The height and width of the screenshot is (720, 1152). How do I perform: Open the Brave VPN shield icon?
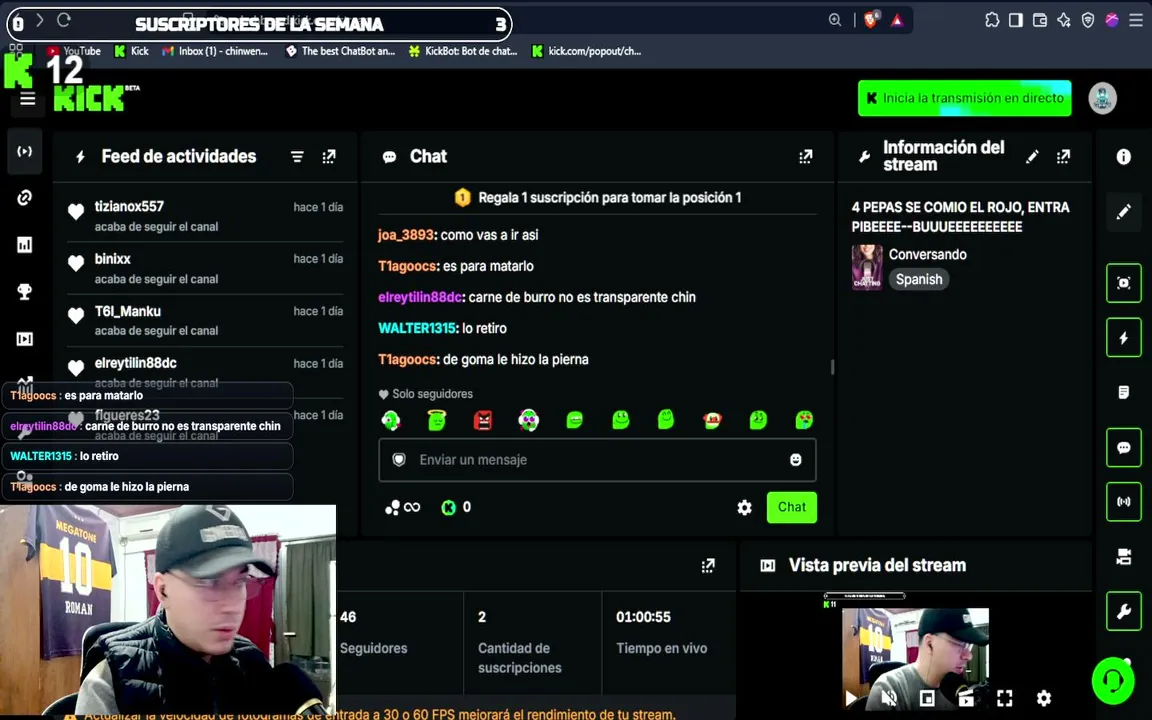point(1088,20)
